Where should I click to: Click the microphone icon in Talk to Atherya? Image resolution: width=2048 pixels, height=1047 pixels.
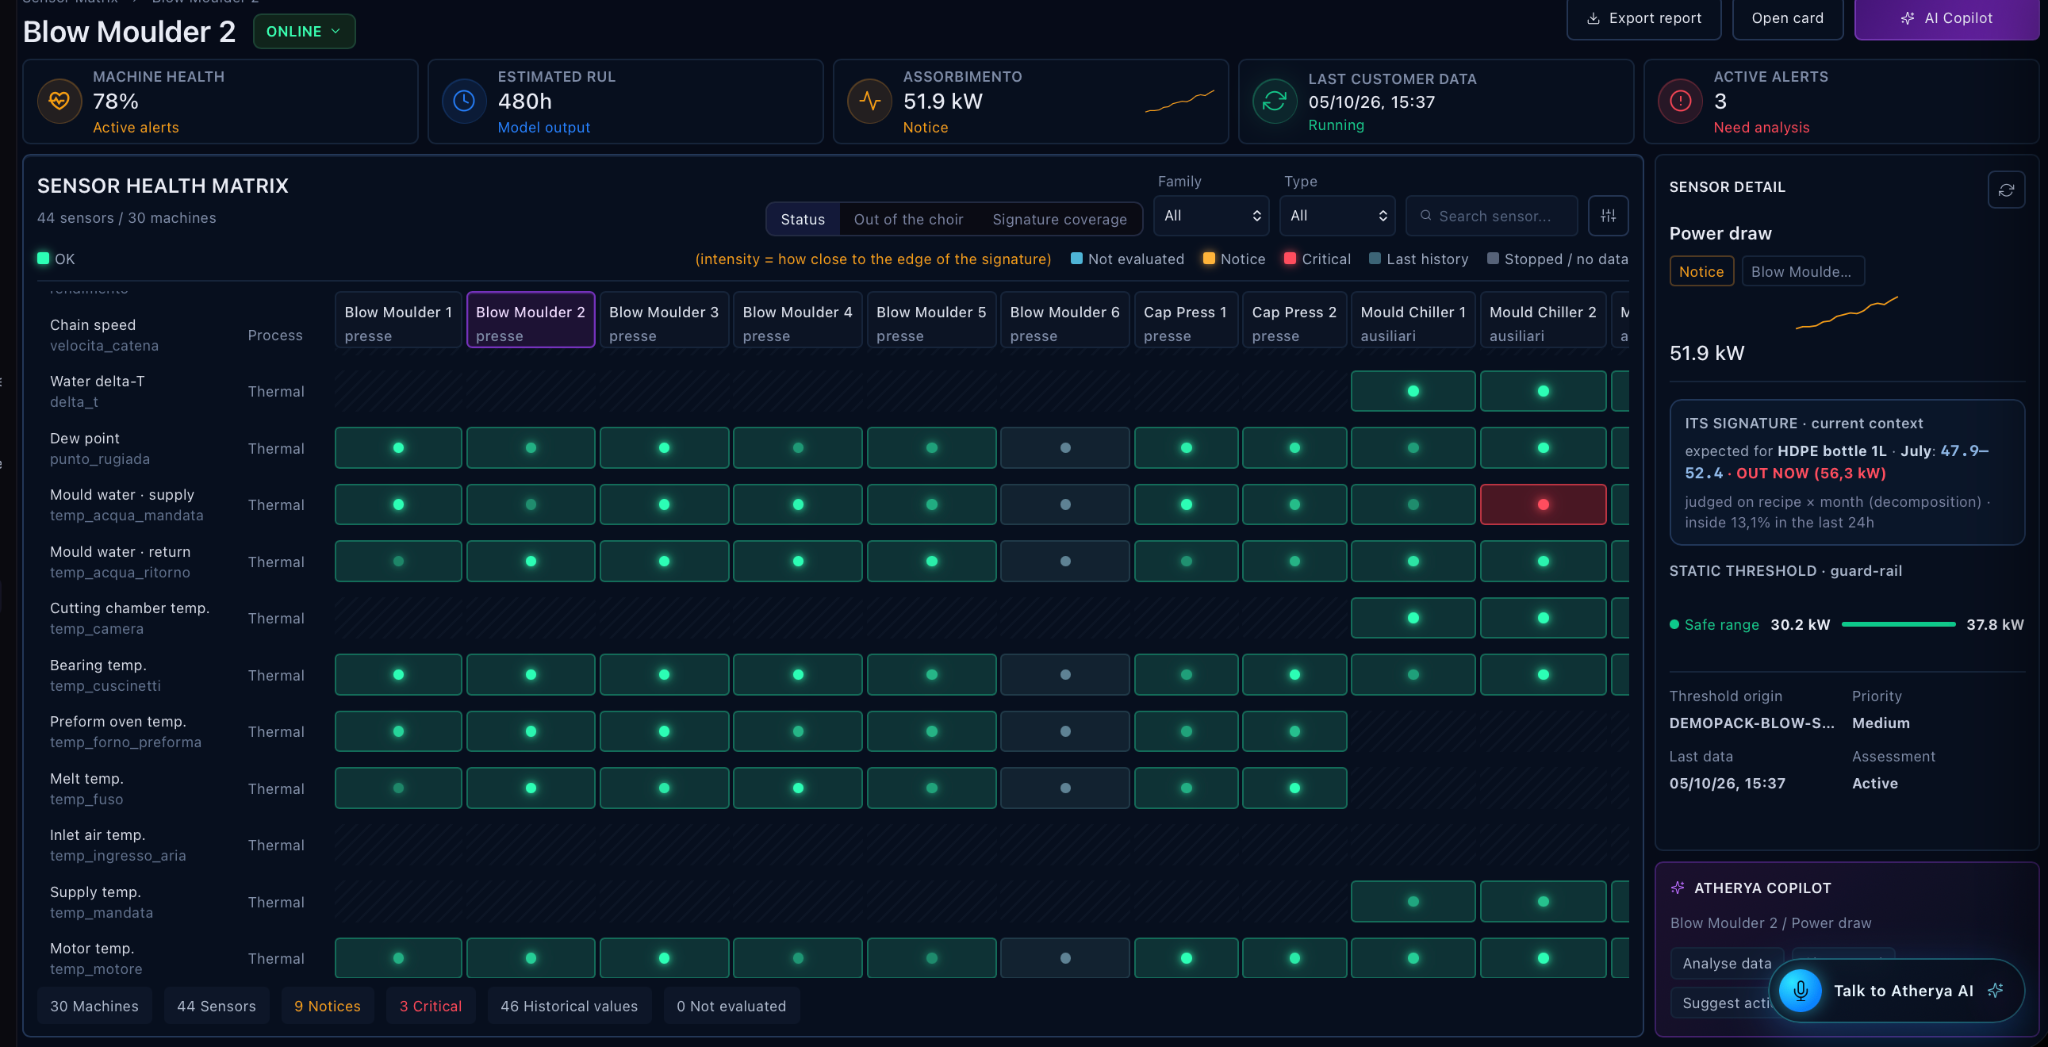point(1800,991)
